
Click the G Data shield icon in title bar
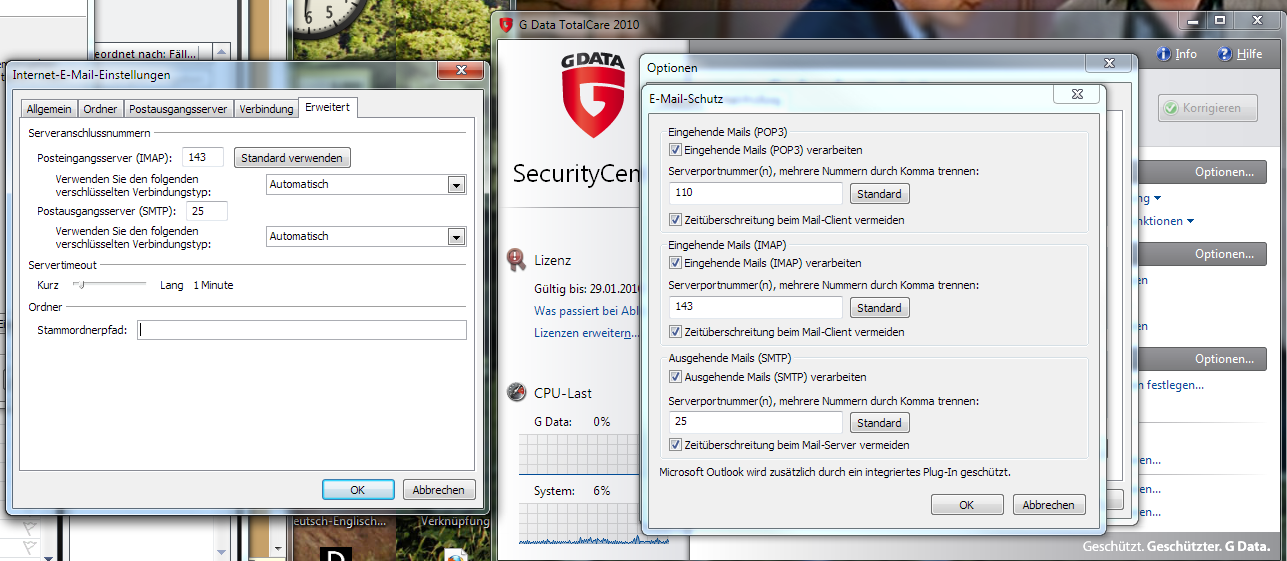[x=505, y=24]
